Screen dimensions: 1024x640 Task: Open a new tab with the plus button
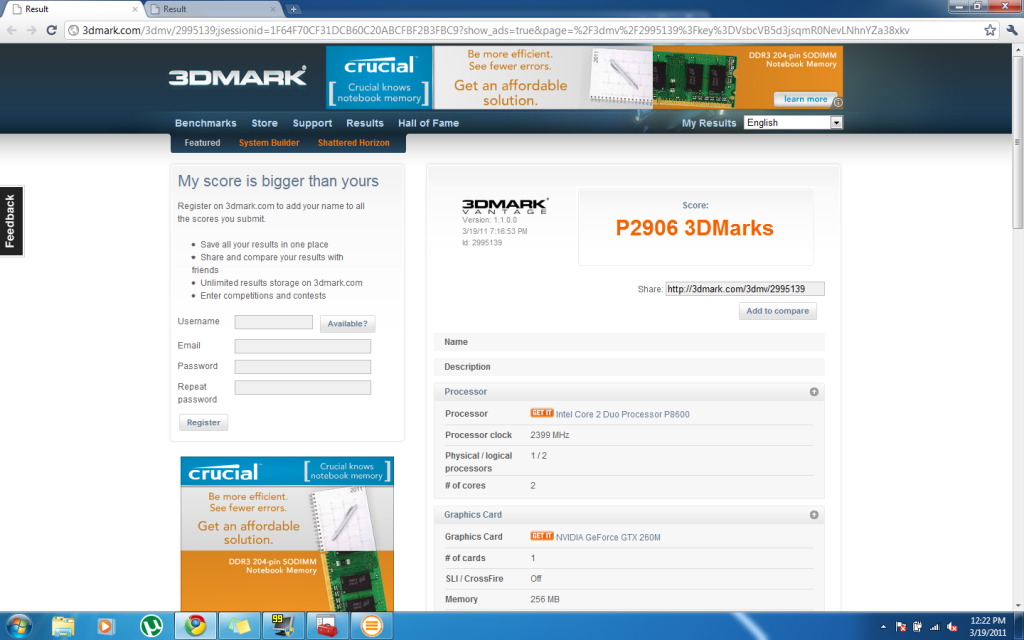pos(294,9)
